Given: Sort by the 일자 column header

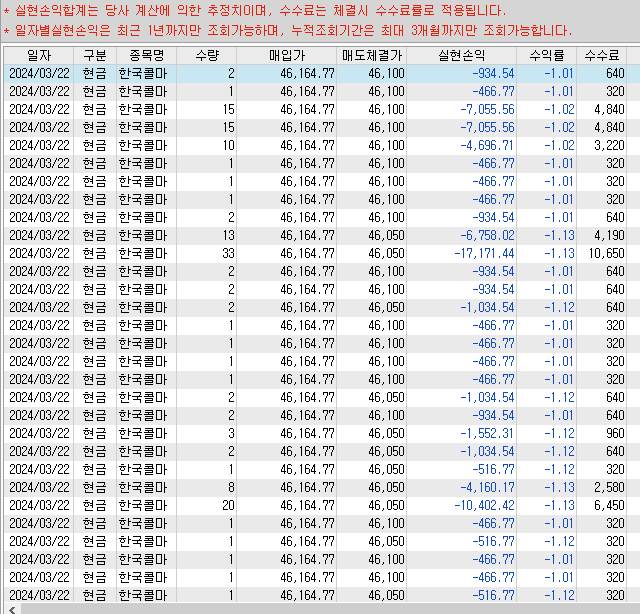Looking at the screenshot, I should coord(39,56).
